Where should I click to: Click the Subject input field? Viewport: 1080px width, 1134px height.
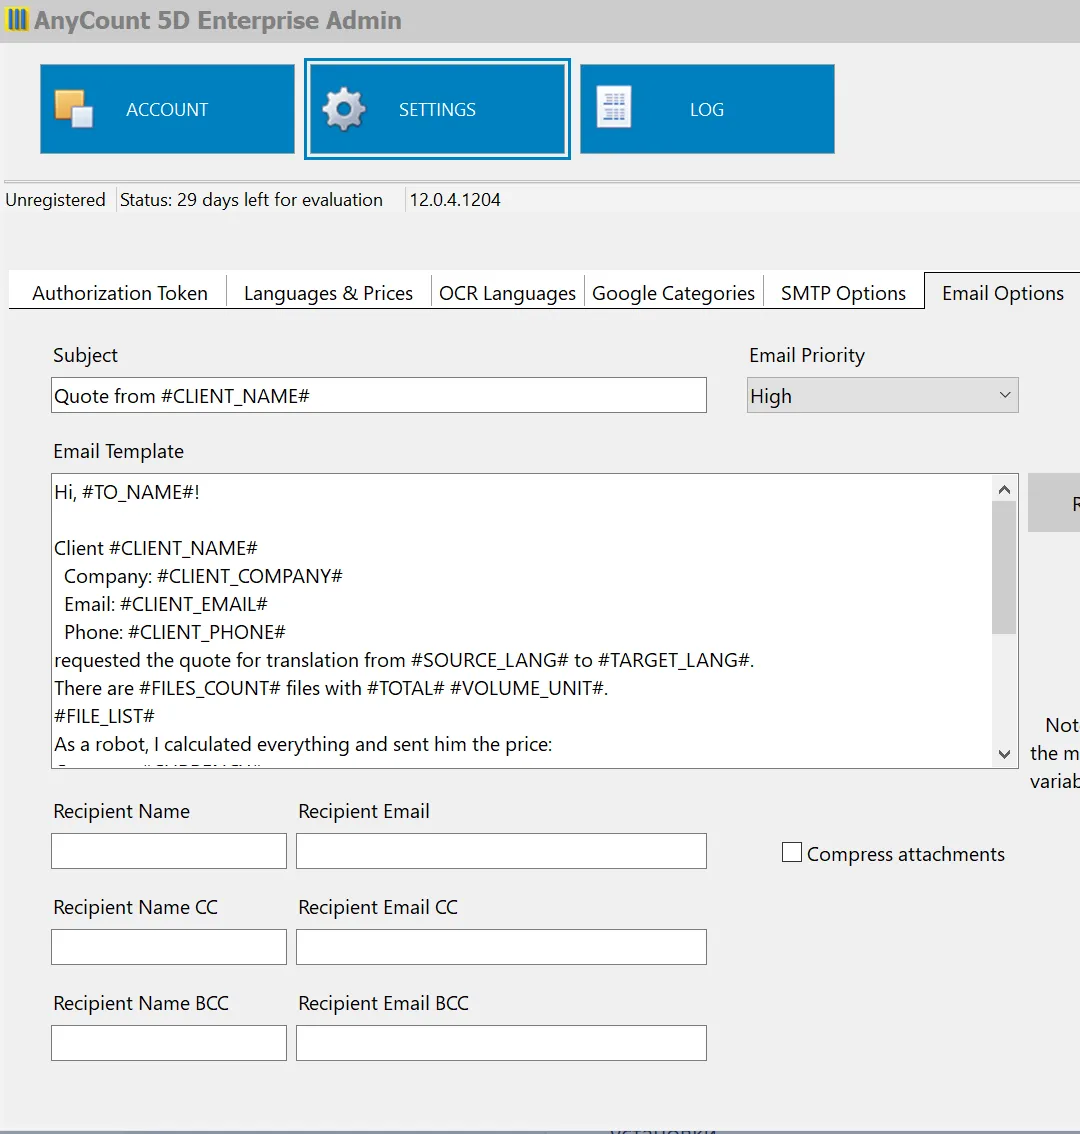coord(378,395)
